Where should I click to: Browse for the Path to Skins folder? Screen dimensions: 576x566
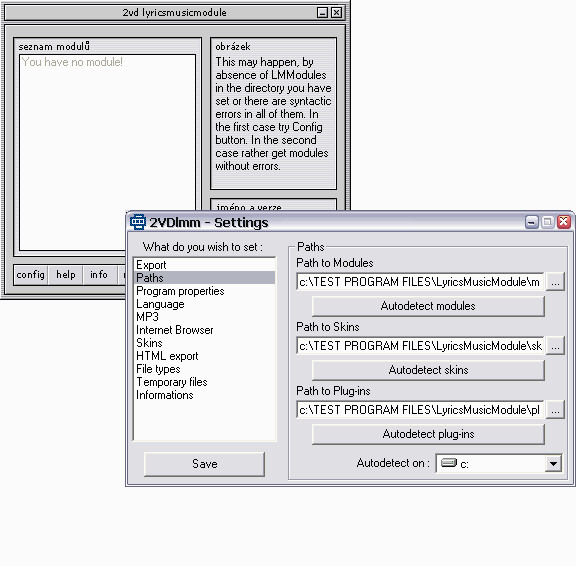[x=555, y=346]
